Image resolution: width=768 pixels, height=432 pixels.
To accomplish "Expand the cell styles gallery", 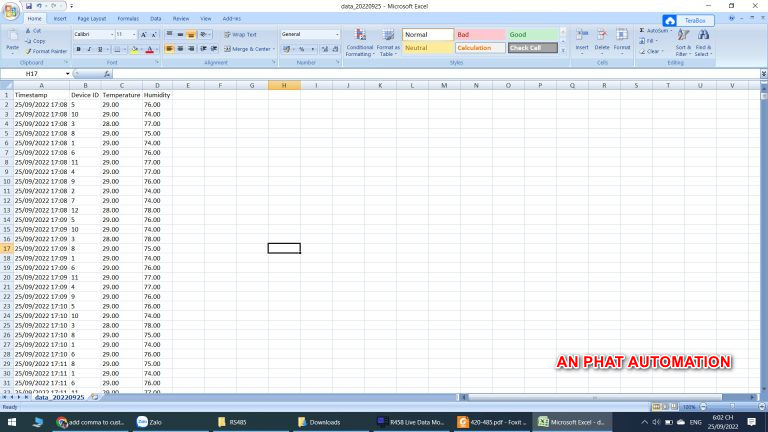I will pos(563,50).
